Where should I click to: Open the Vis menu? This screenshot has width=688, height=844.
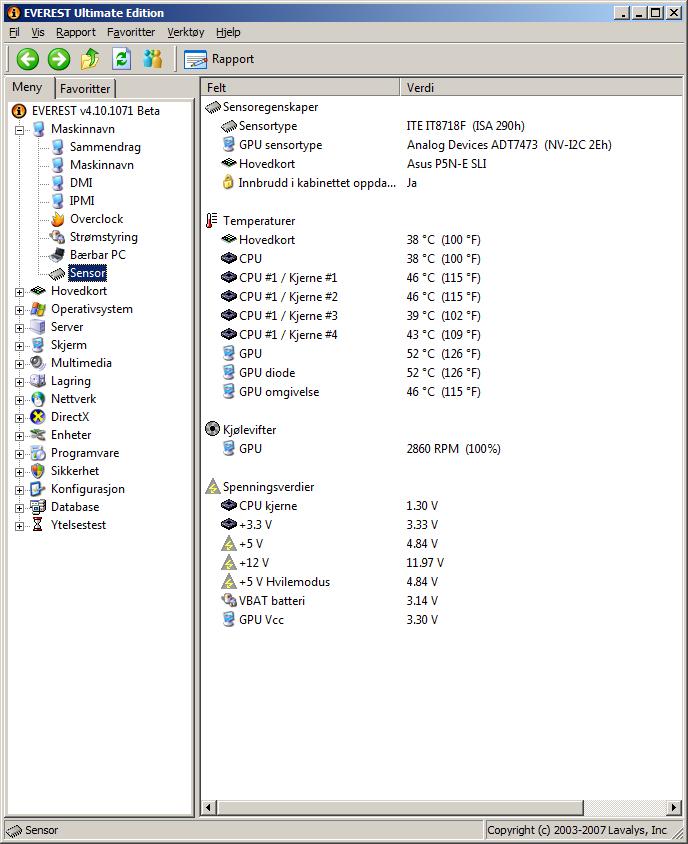click(x=38, y=32)
